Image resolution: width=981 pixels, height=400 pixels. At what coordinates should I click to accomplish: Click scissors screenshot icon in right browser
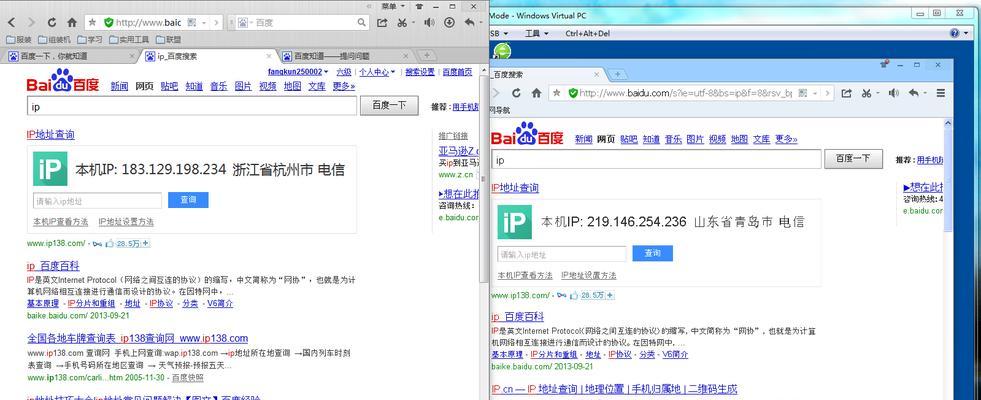[867, 93]
